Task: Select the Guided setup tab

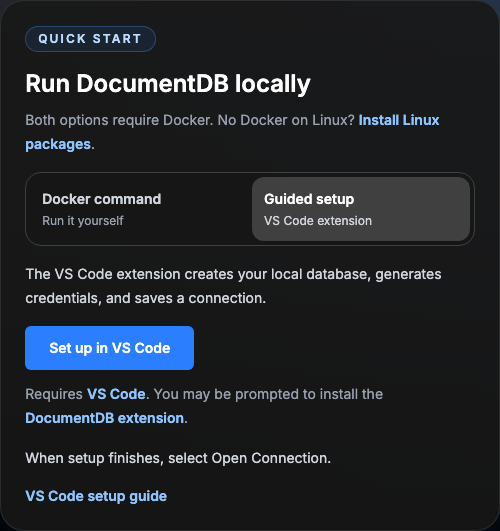Action: (x=361, y=209)
